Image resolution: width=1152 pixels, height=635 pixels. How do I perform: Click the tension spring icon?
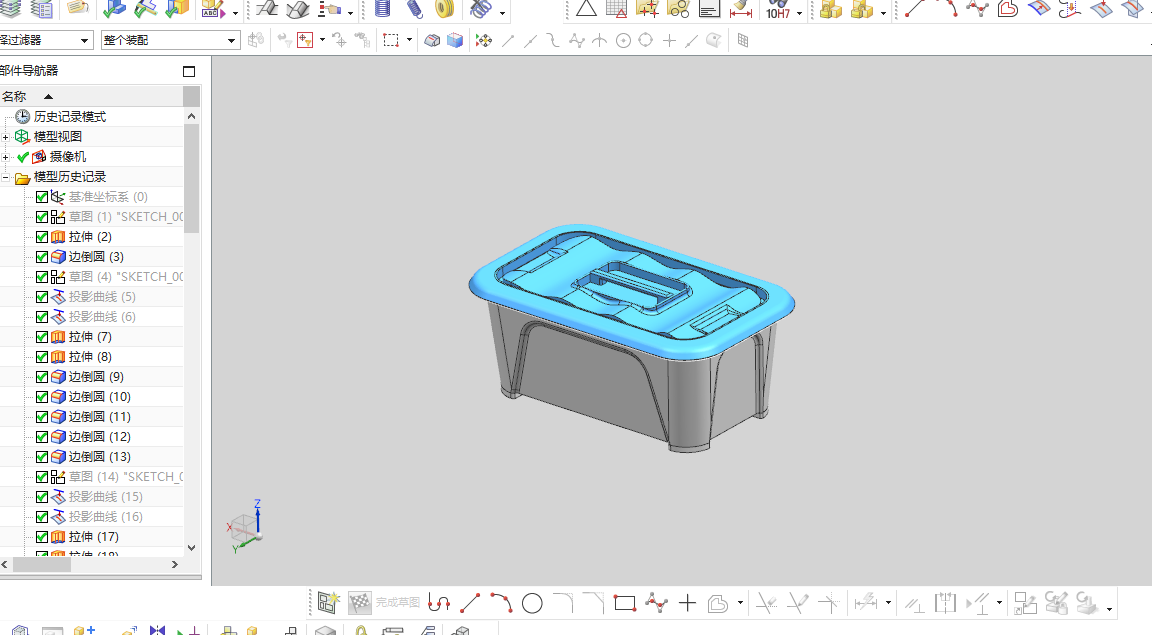(x=414, y=9)
